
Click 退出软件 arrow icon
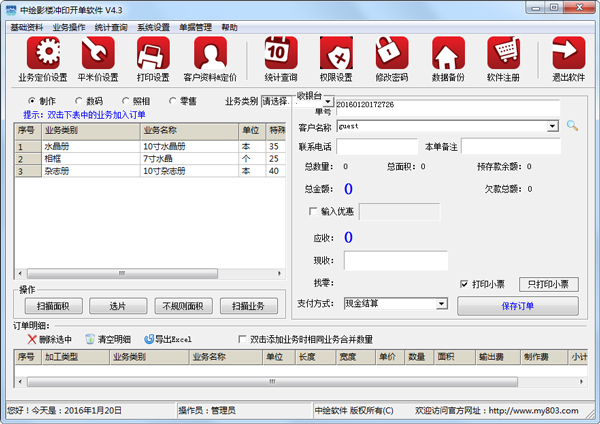pos(569,53)
